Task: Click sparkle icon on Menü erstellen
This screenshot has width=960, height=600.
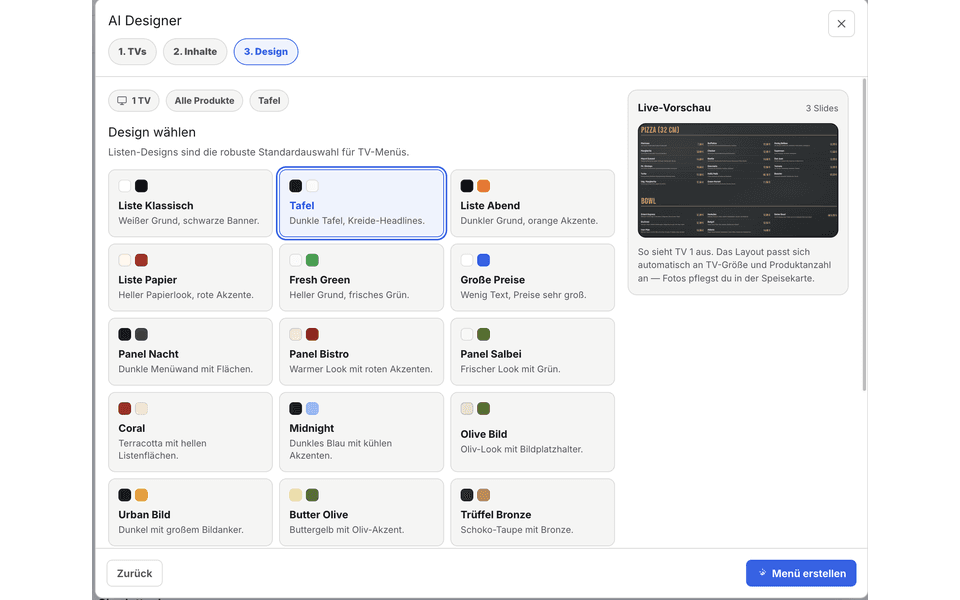Action: point(762,573)
